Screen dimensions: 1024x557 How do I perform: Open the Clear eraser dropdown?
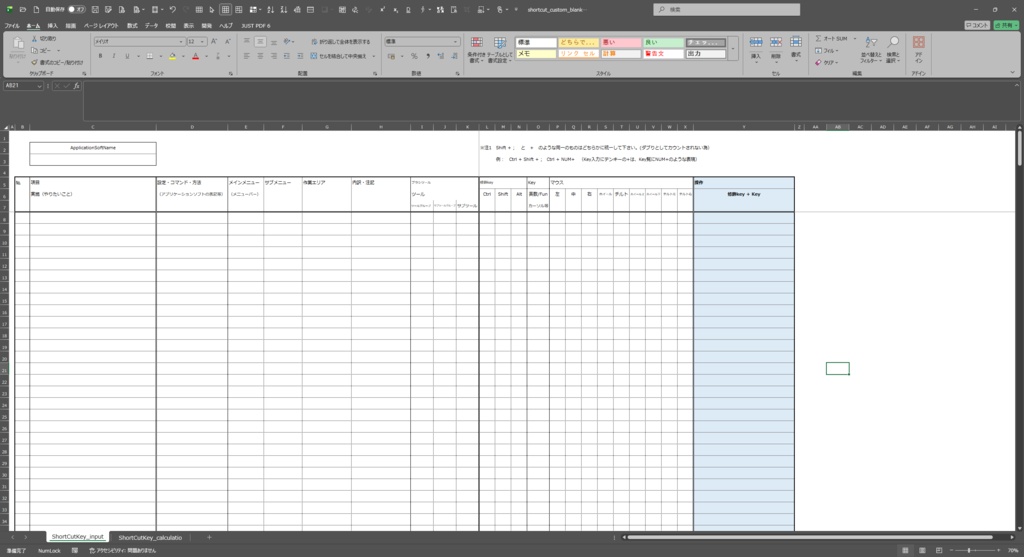point(826,63)
